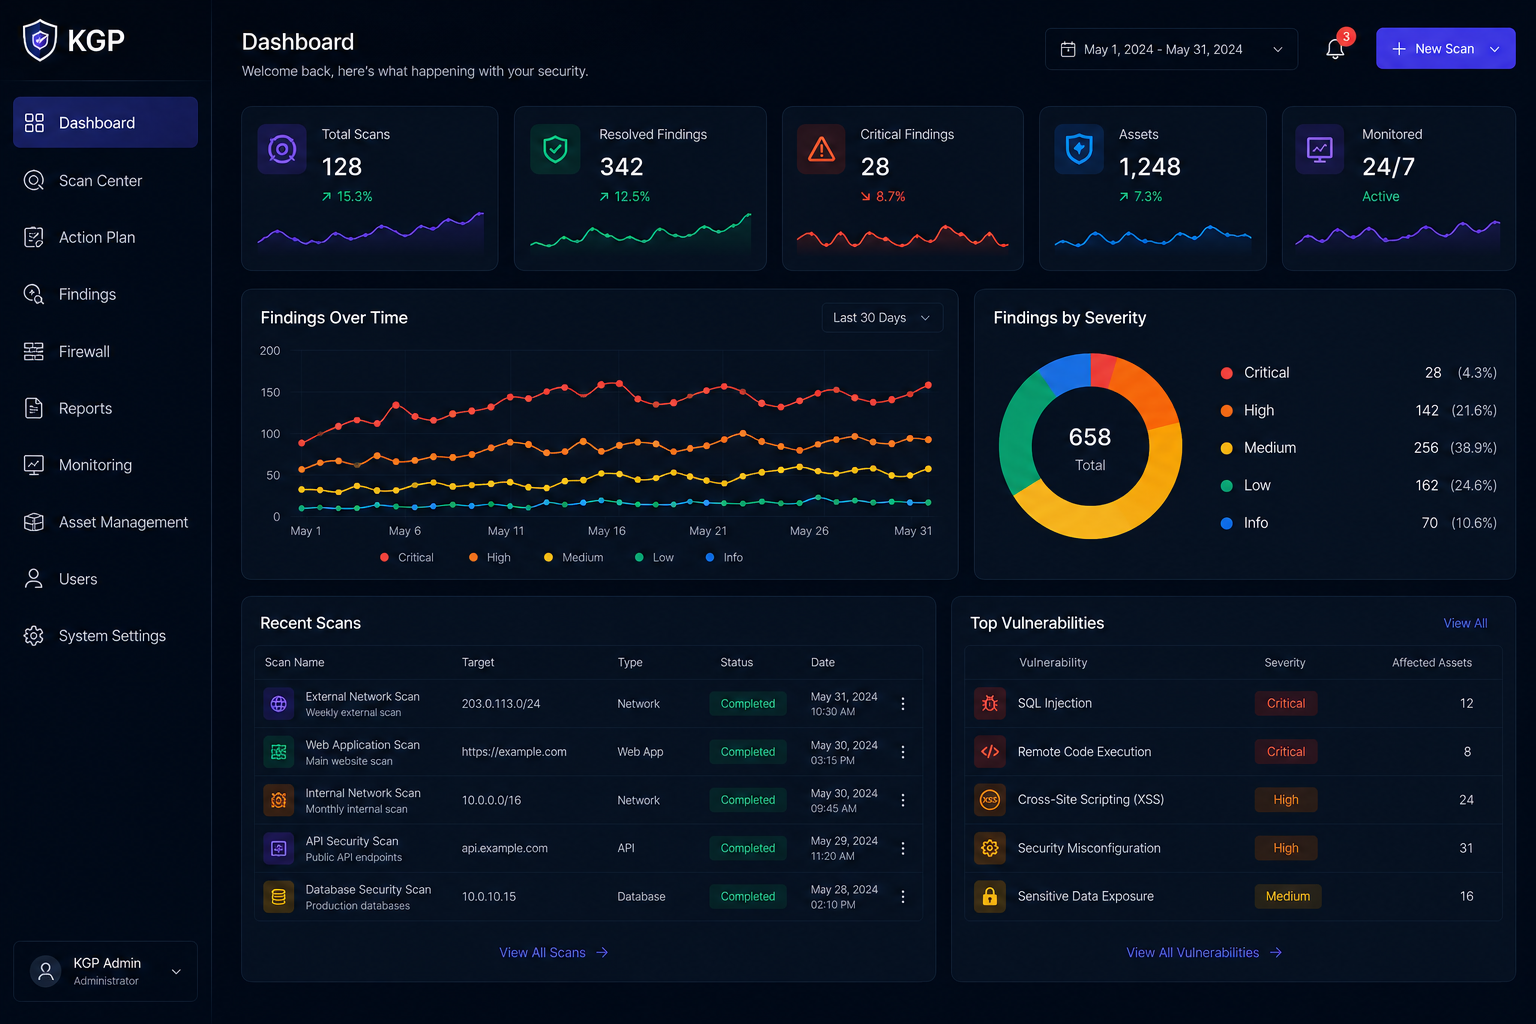Viewport: 1536px width, 1024px height.
Task: Open the Last 30 Days dropdown
Action: pos(882,318)
